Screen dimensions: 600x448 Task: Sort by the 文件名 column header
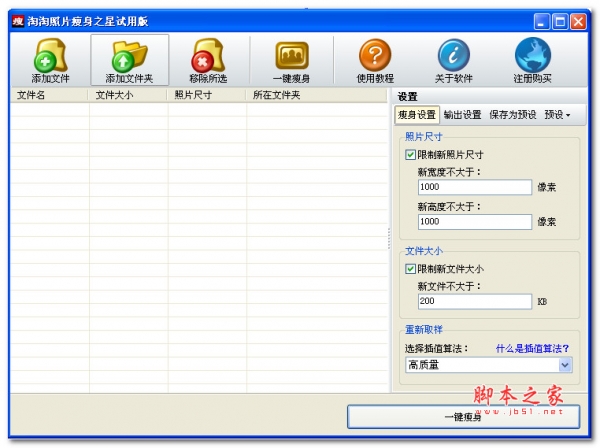49,95
